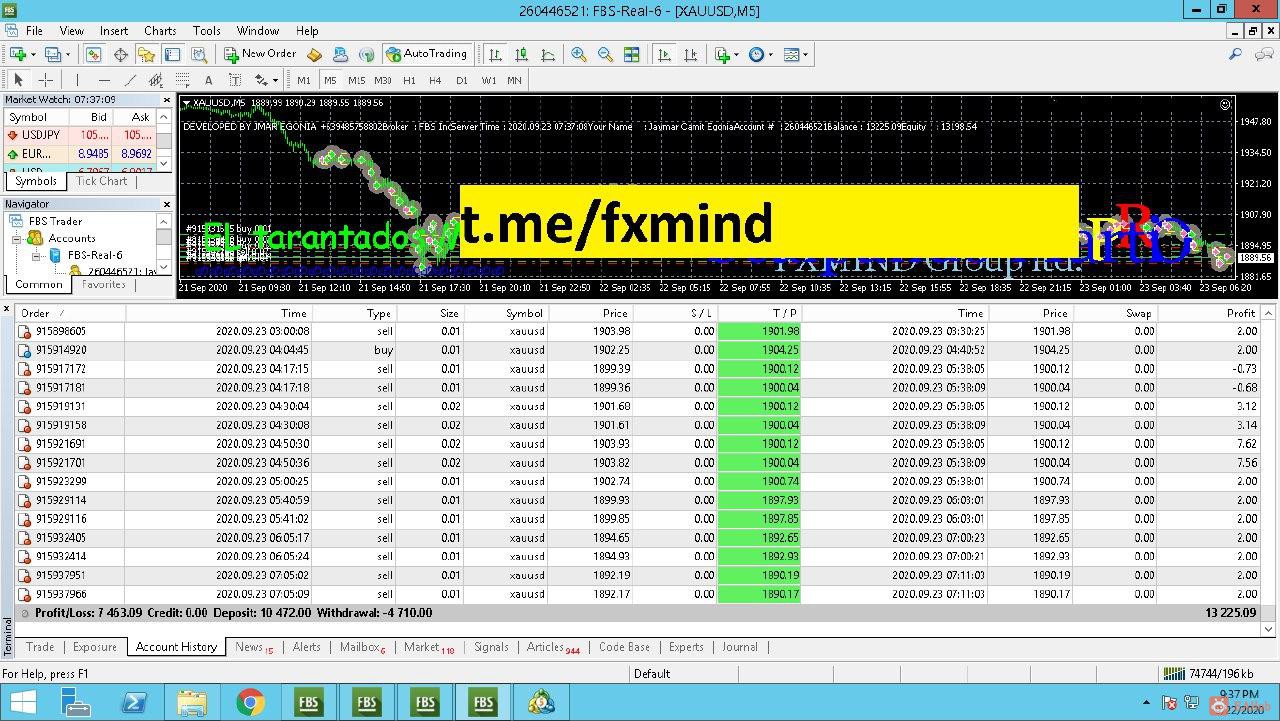Select the Text Label tool
The height and width of the screenshot is (721, 1280).
[235, 80]
